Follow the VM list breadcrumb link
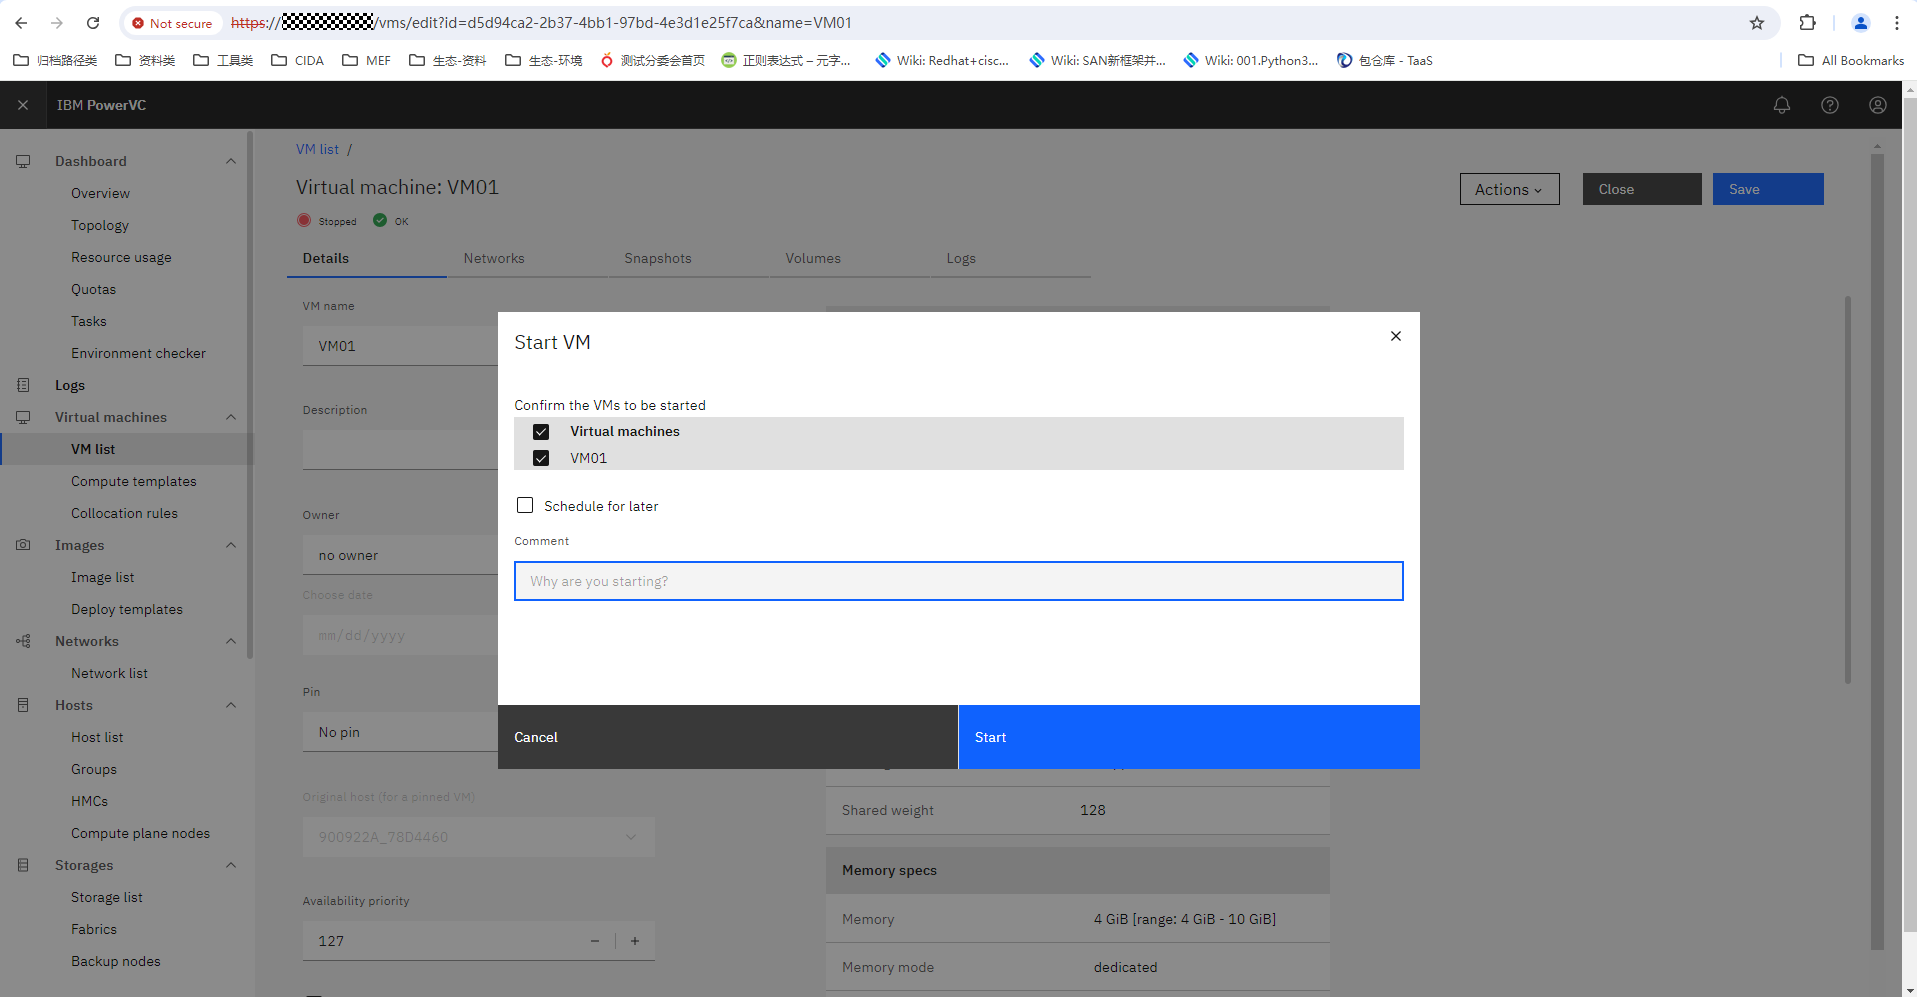Viewport: 1917px width, 997px height. tap(317, 149)
